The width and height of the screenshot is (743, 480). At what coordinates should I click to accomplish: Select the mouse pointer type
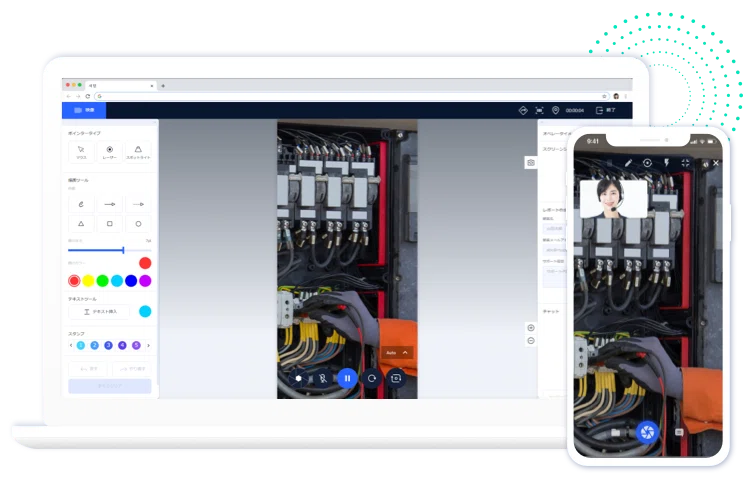click(81, 151)
